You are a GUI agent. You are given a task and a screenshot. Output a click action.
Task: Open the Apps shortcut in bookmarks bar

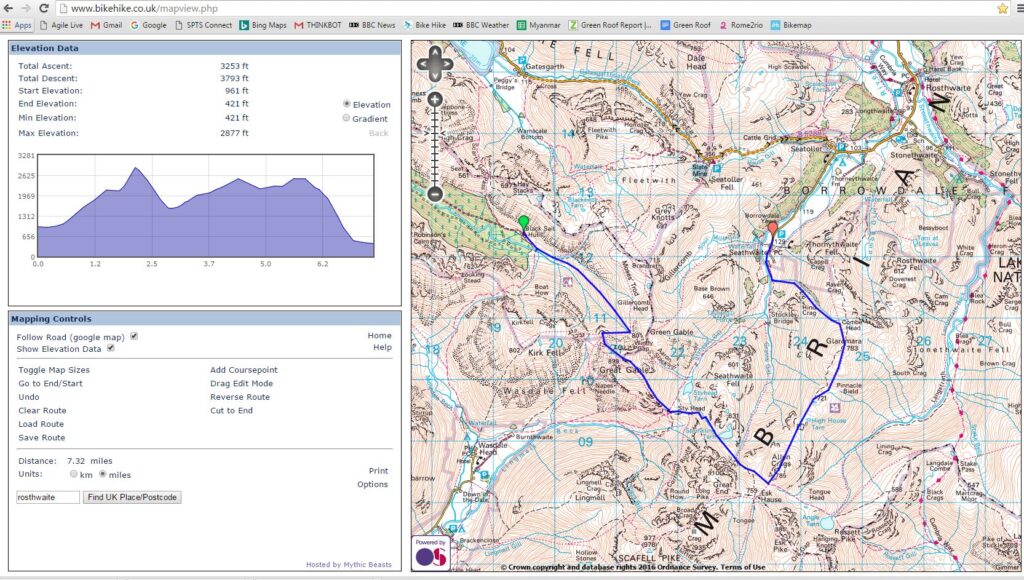coord(17,24)
